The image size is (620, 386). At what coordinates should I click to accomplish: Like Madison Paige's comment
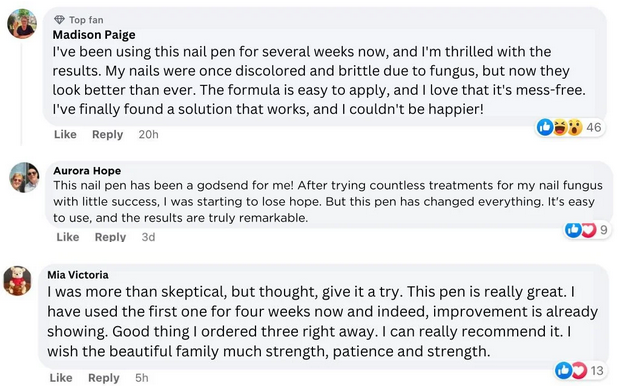[65, 134]
